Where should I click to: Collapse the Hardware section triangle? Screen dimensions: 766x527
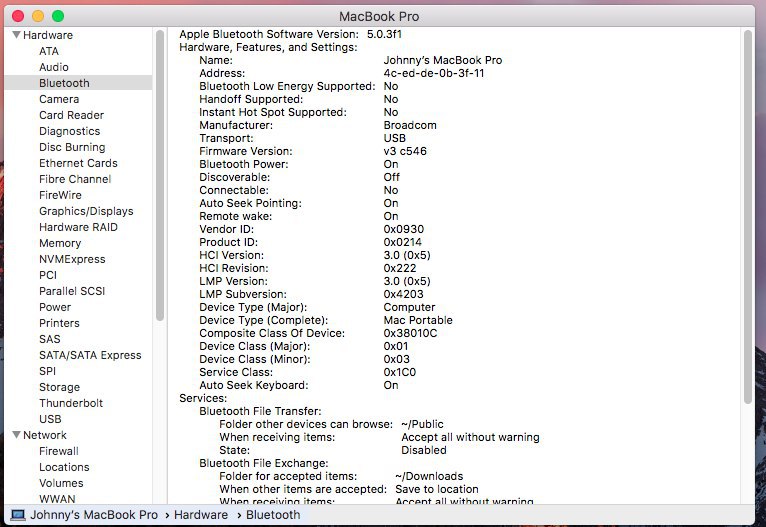[x=16, y=35]
